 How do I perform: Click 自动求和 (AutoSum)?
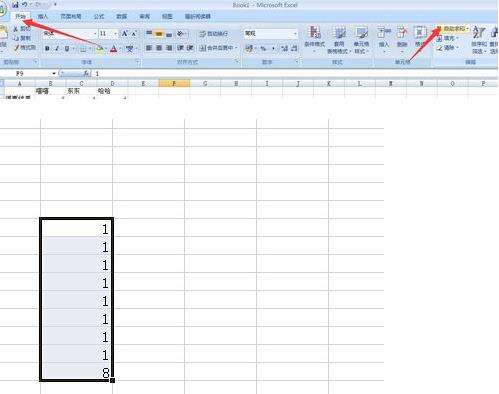click(452, 29)
